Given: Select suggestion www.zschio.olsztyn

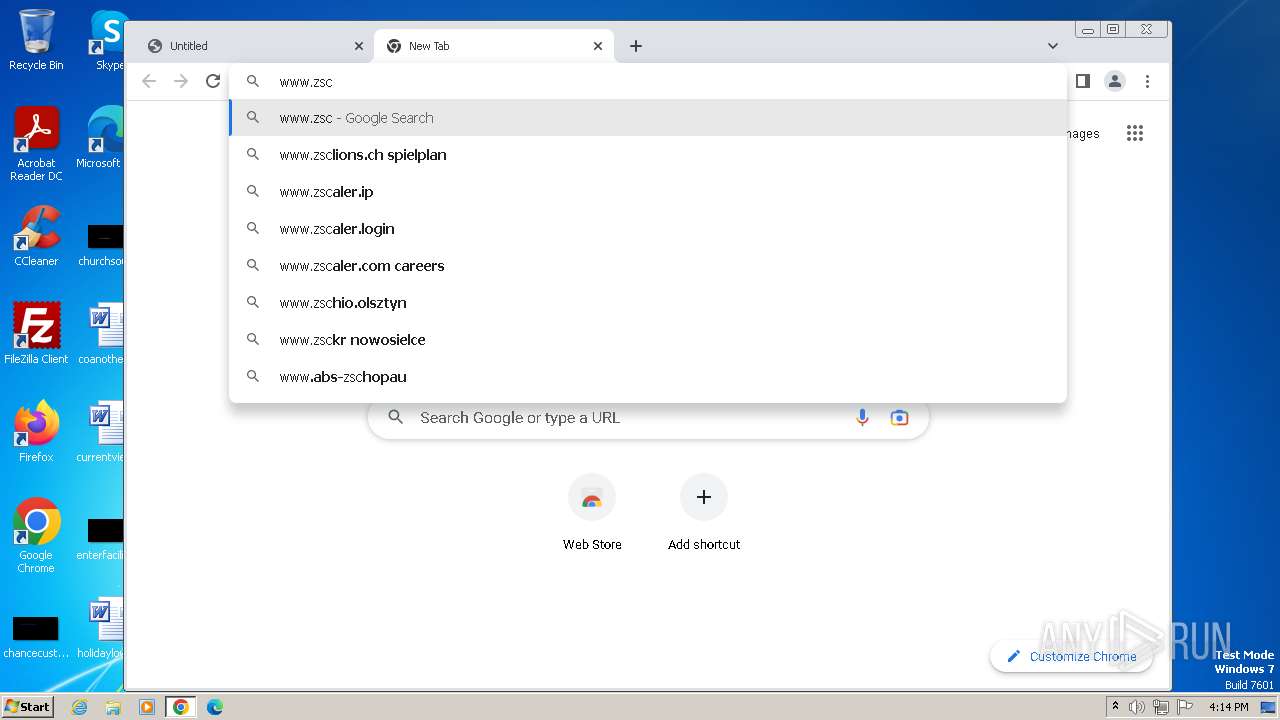Looking at the screenshot, I should coord(648,303).
